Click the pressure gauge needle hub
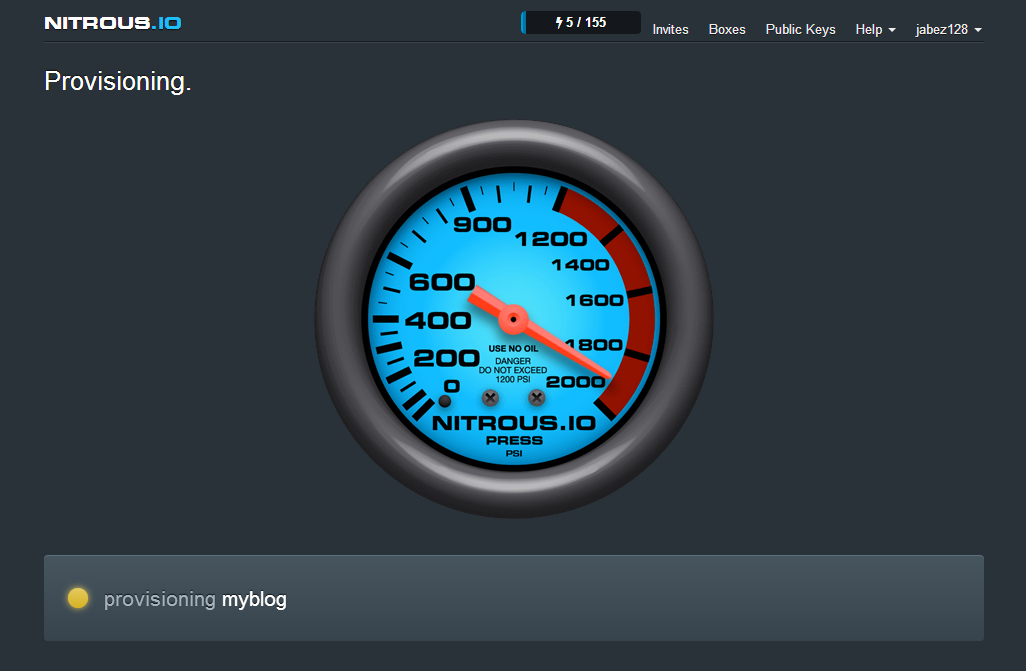Screen dimensions: 1026x671 pos(514,319)
